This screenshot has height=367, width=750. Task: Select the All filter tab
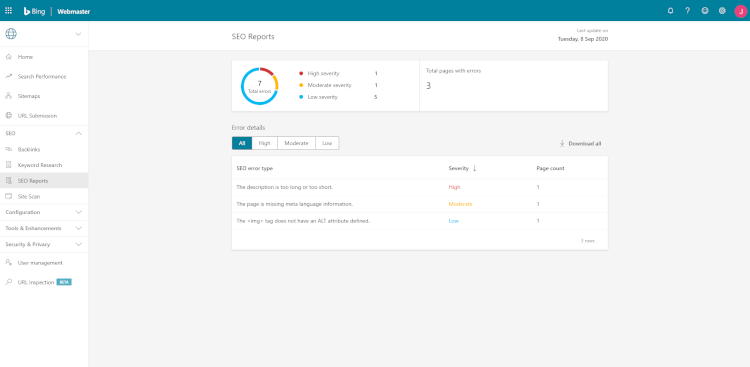(242, 143)
